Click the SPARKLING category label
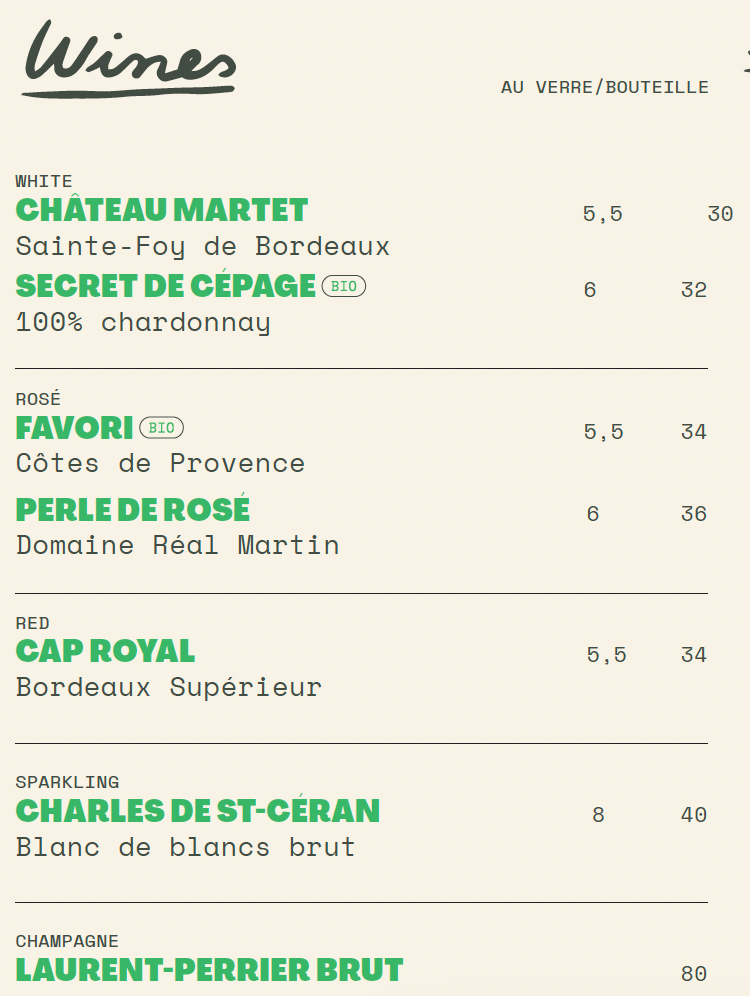The image size is (750, 996). pyautogui.click(x=67, y=782)
